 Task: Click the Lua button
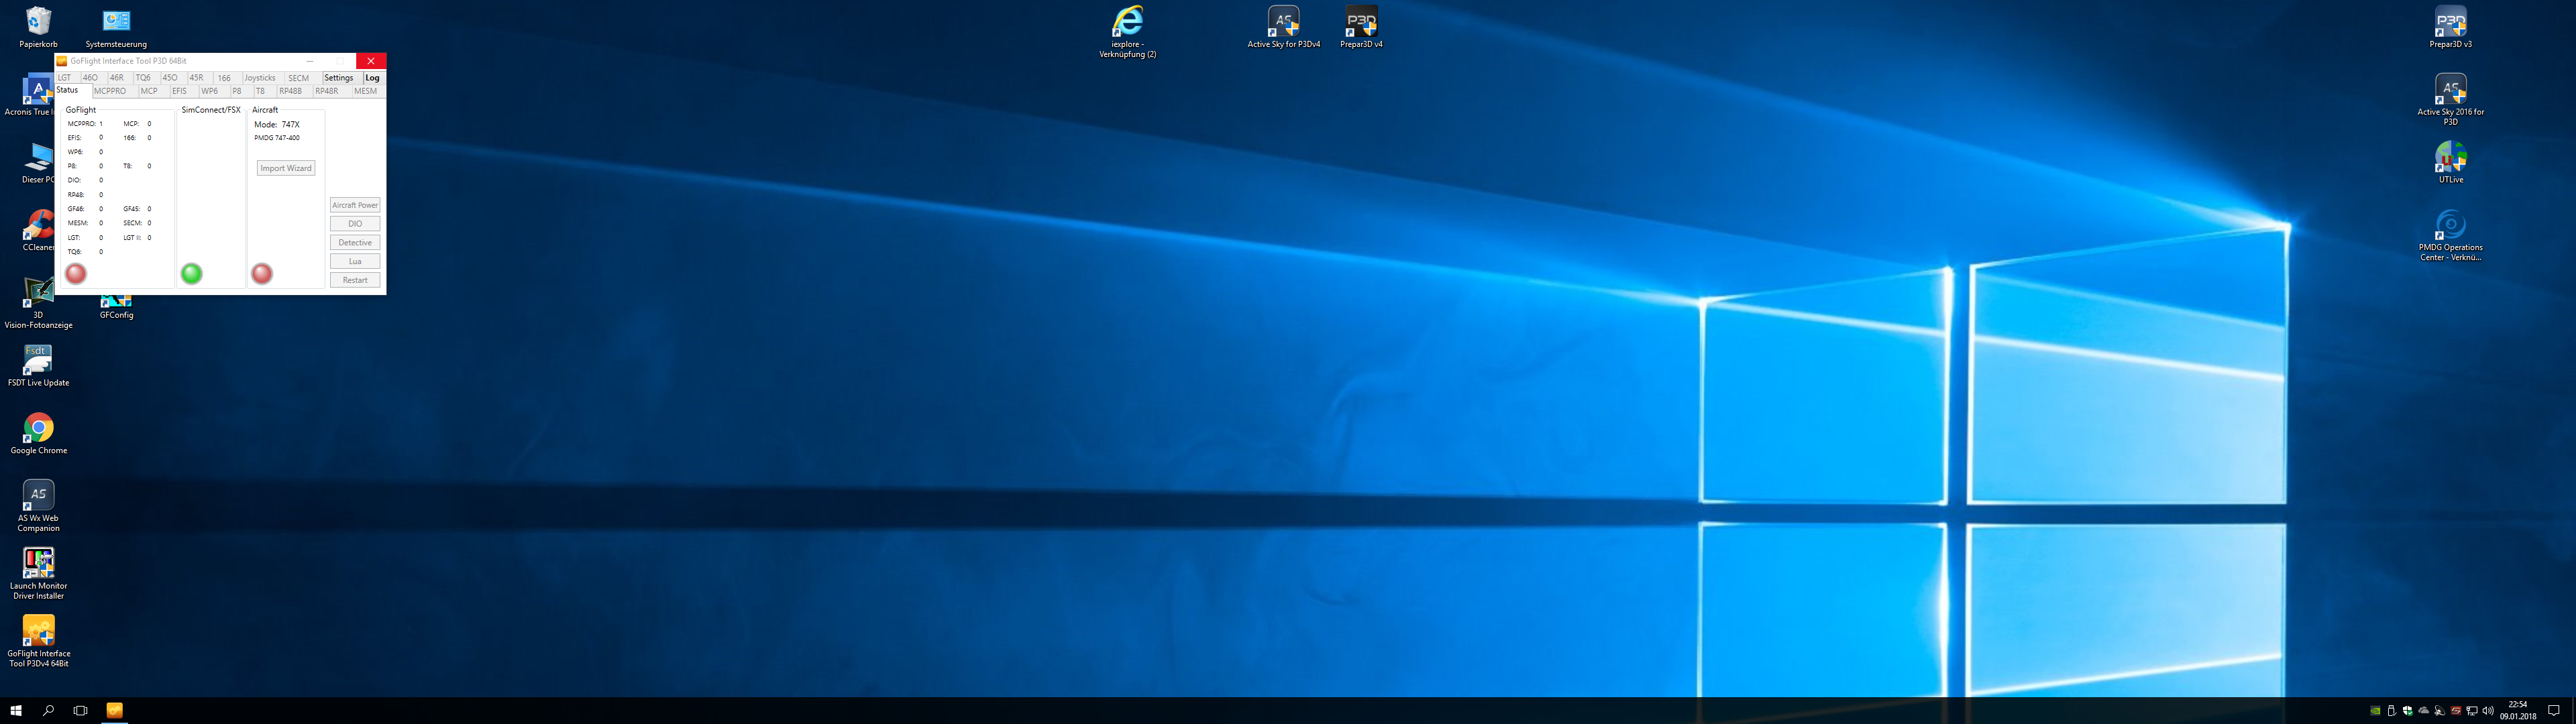355,261
